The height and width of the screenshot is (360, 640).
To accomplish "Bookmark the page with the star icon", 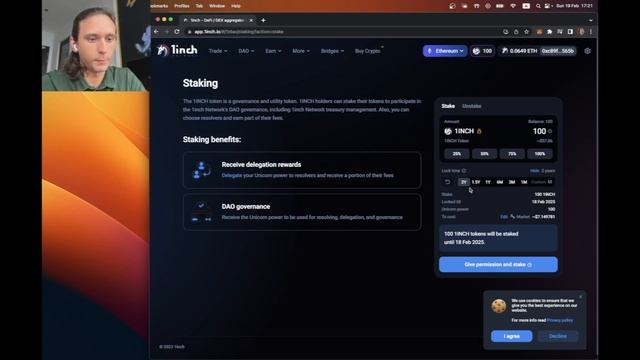I will click(x=527, y=31).
